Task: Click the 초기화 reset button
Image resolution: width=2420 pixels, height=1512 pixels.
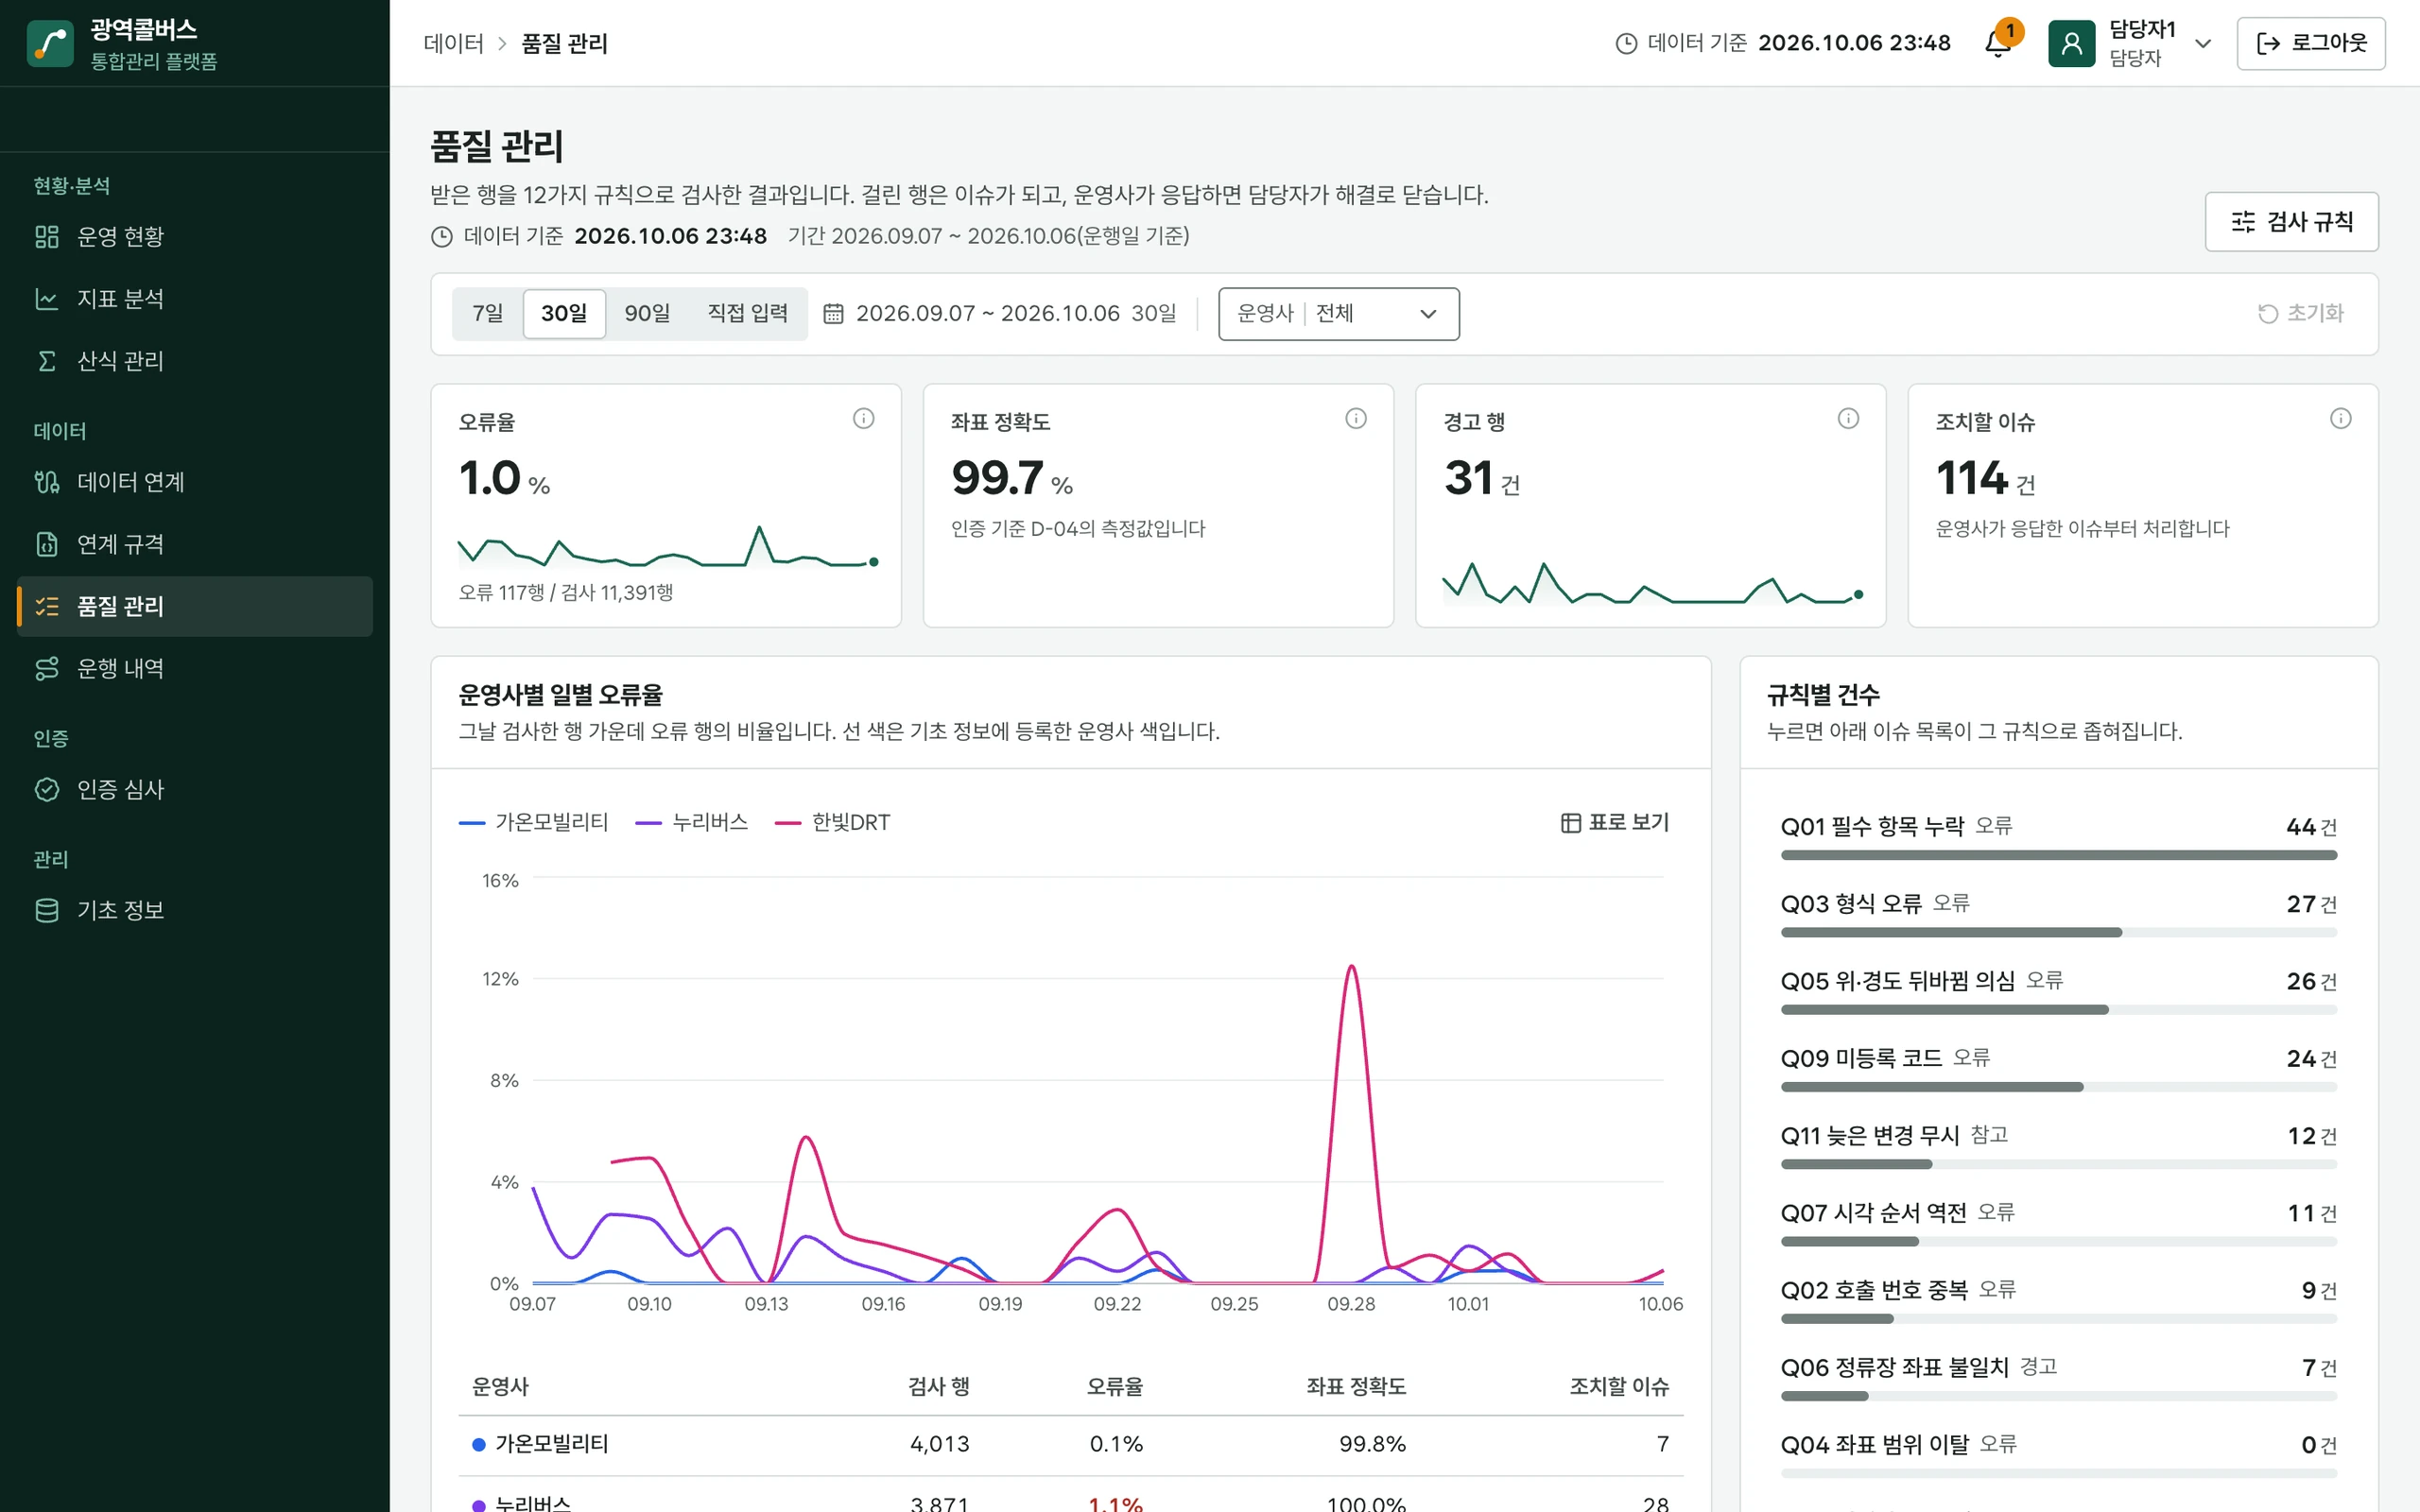Action: [2300, 314]
